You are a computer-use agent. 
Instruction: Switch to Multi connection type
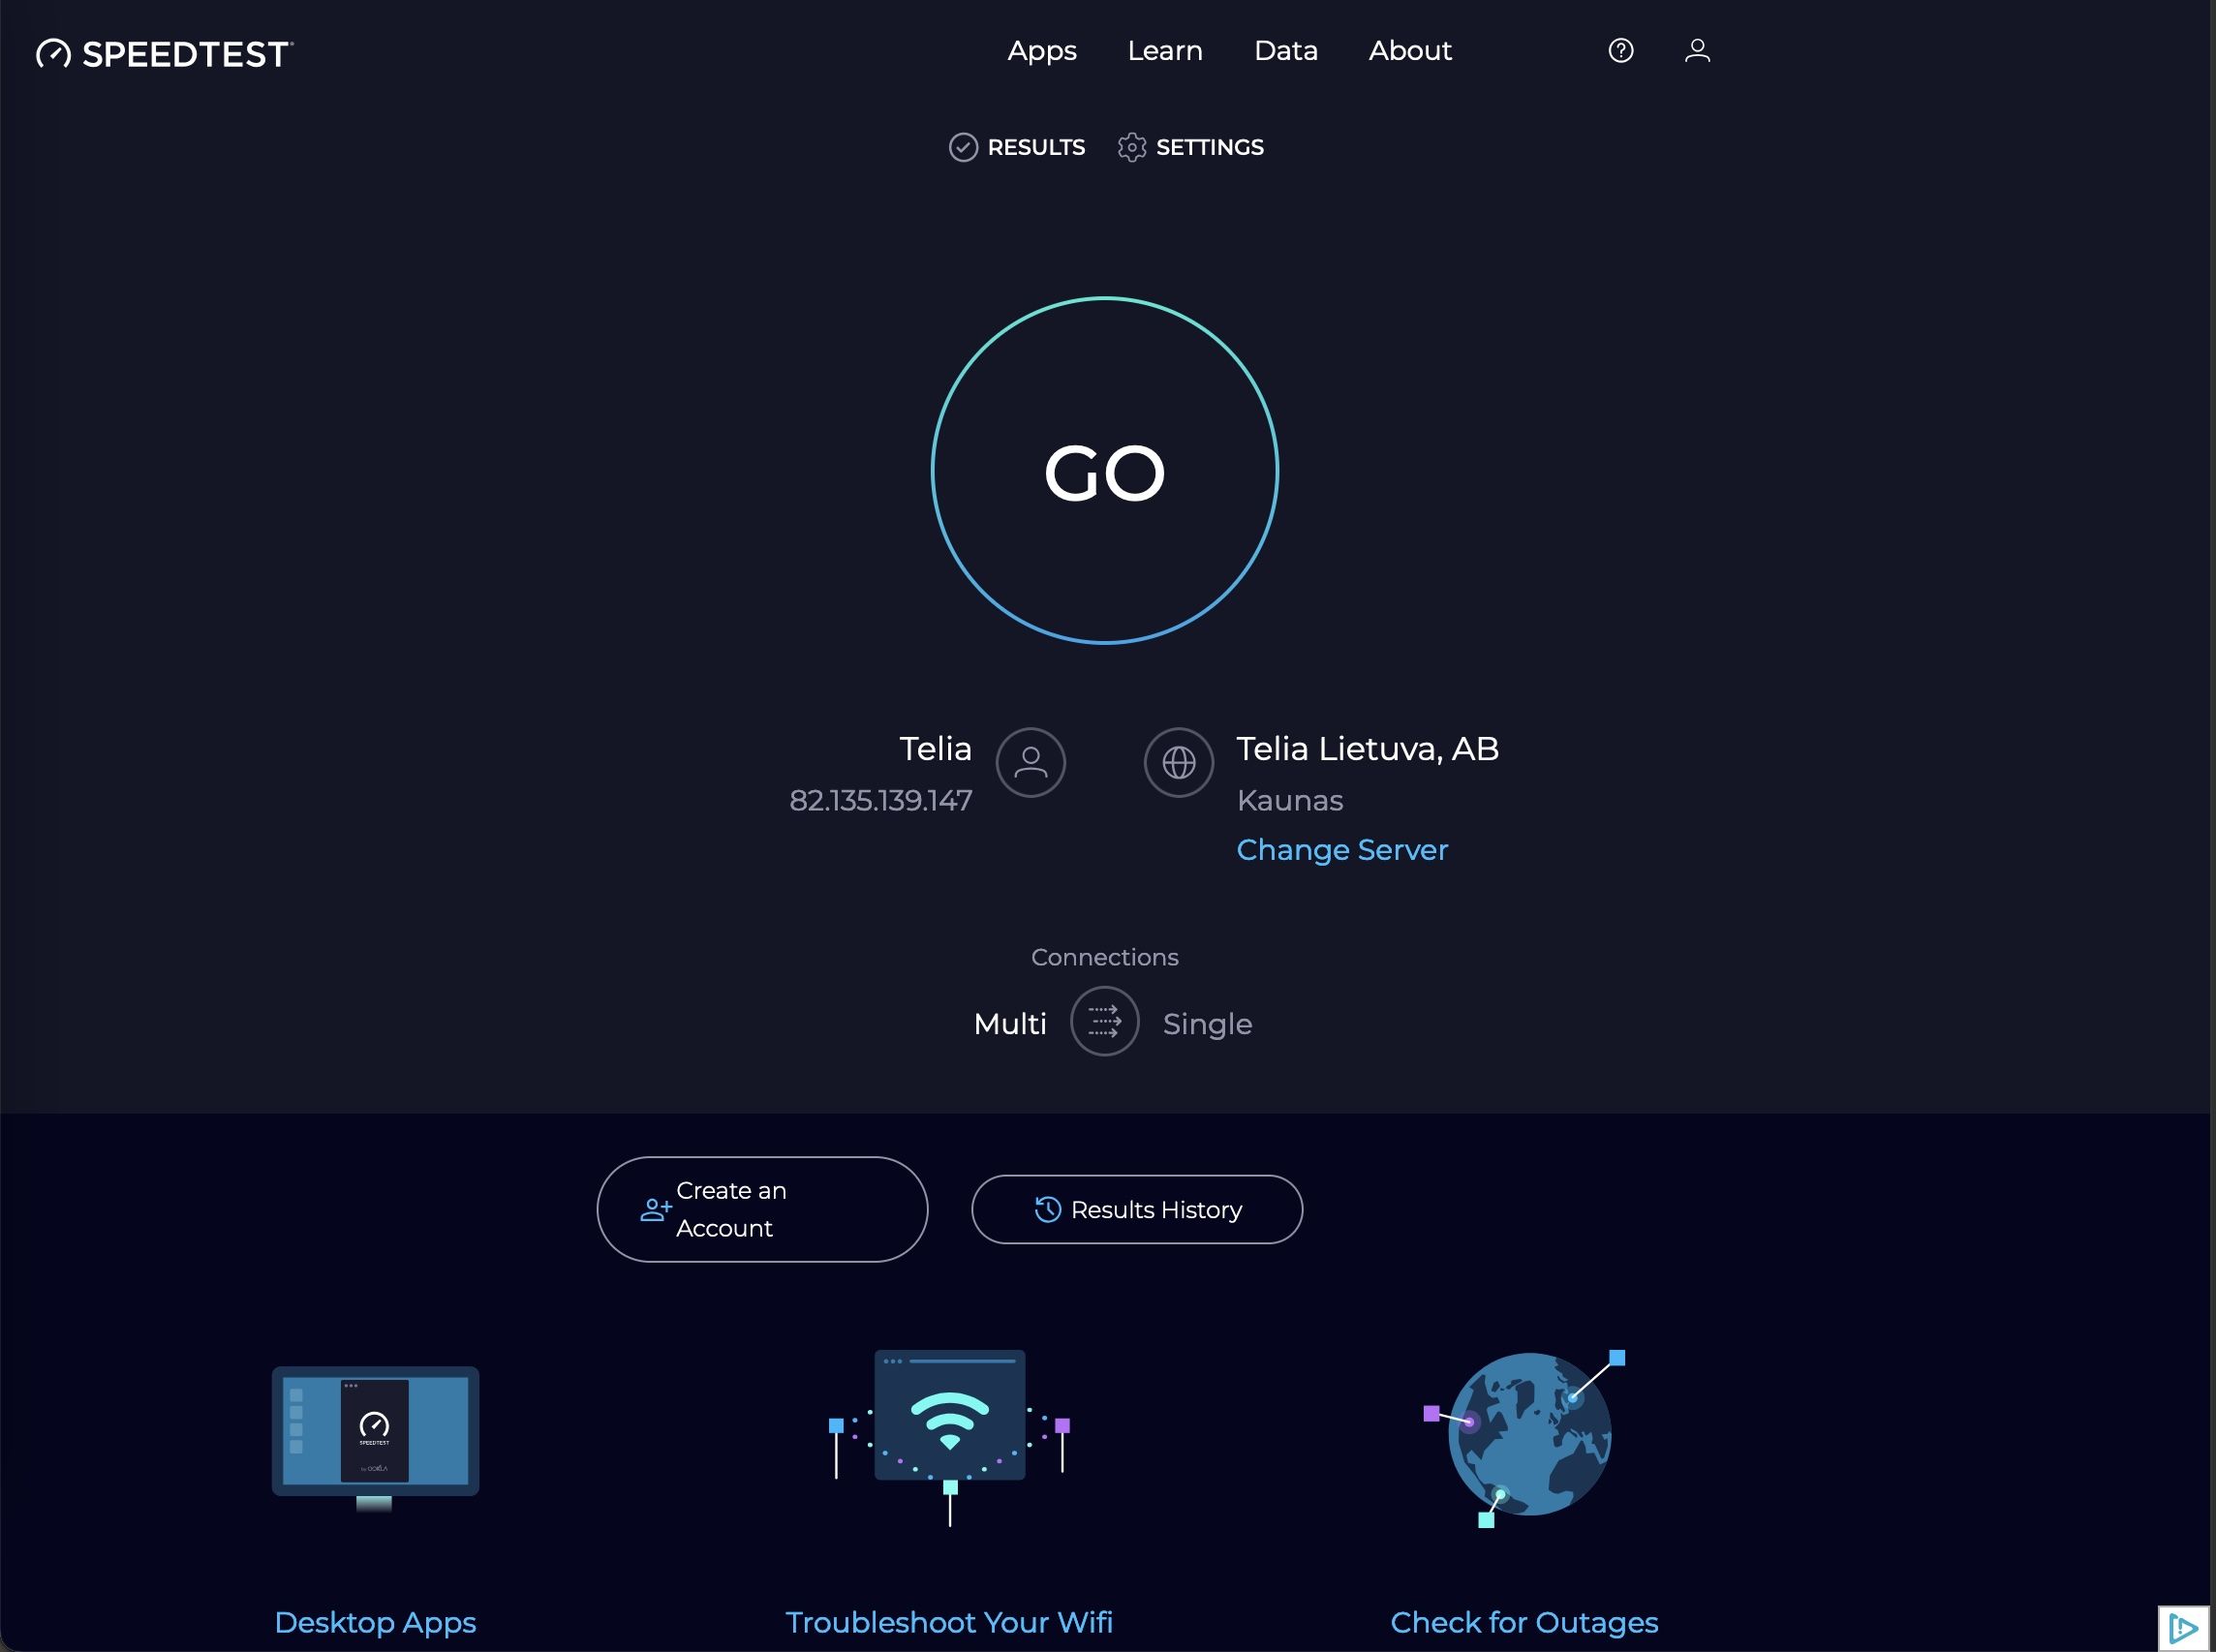tap(1006, 1022)
